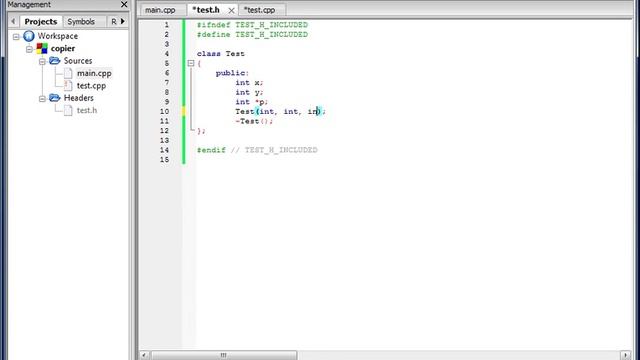Collapse the Sources folder
The width and height of the screenshot is (640, 360).
point(42,62)
